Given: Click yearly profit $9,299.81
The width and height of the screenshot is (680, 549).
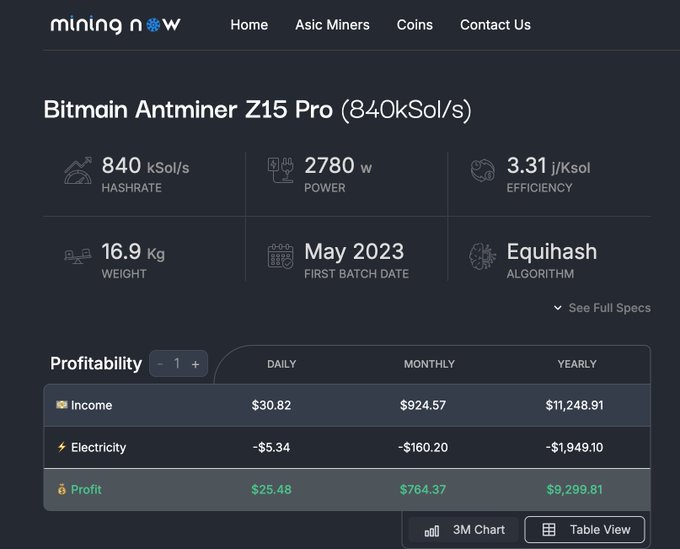Looking at the screenshot, I should click(574, 490).
